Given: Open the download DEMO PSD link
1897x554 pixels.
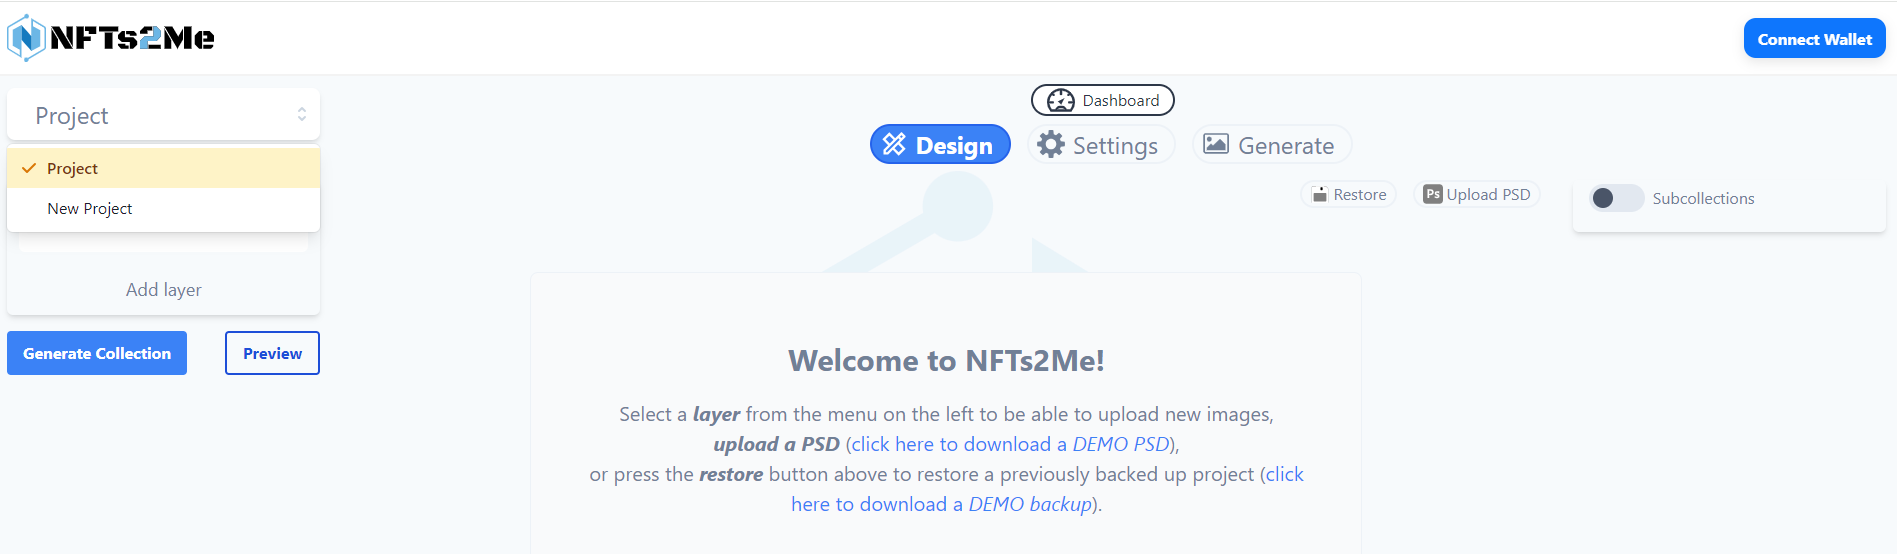Looking at the screenshot, I should click(x=1010, y=444).
